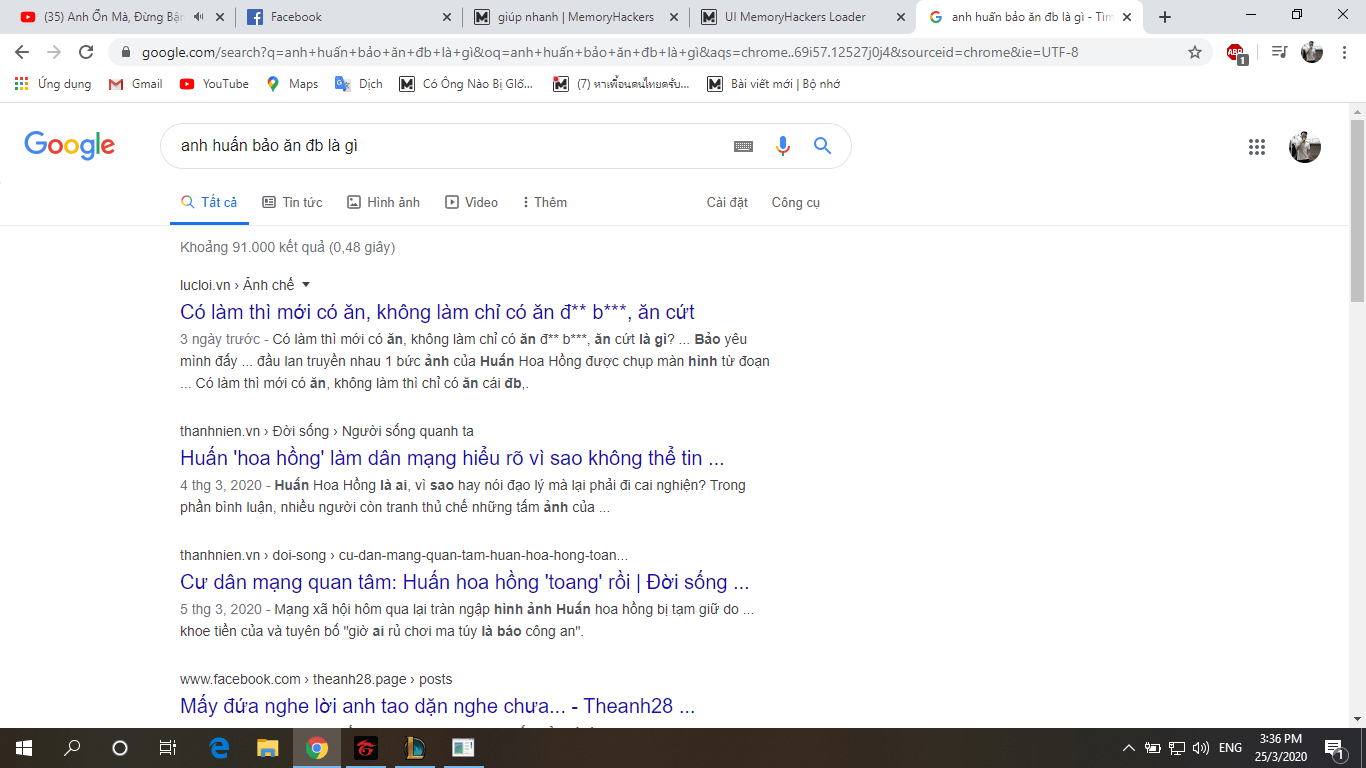Image resolution: width=1366 pixels, height=768 pixels.
Task: Close the UI MemoryHackers Loader tab
Action: [x=901, y=17]
